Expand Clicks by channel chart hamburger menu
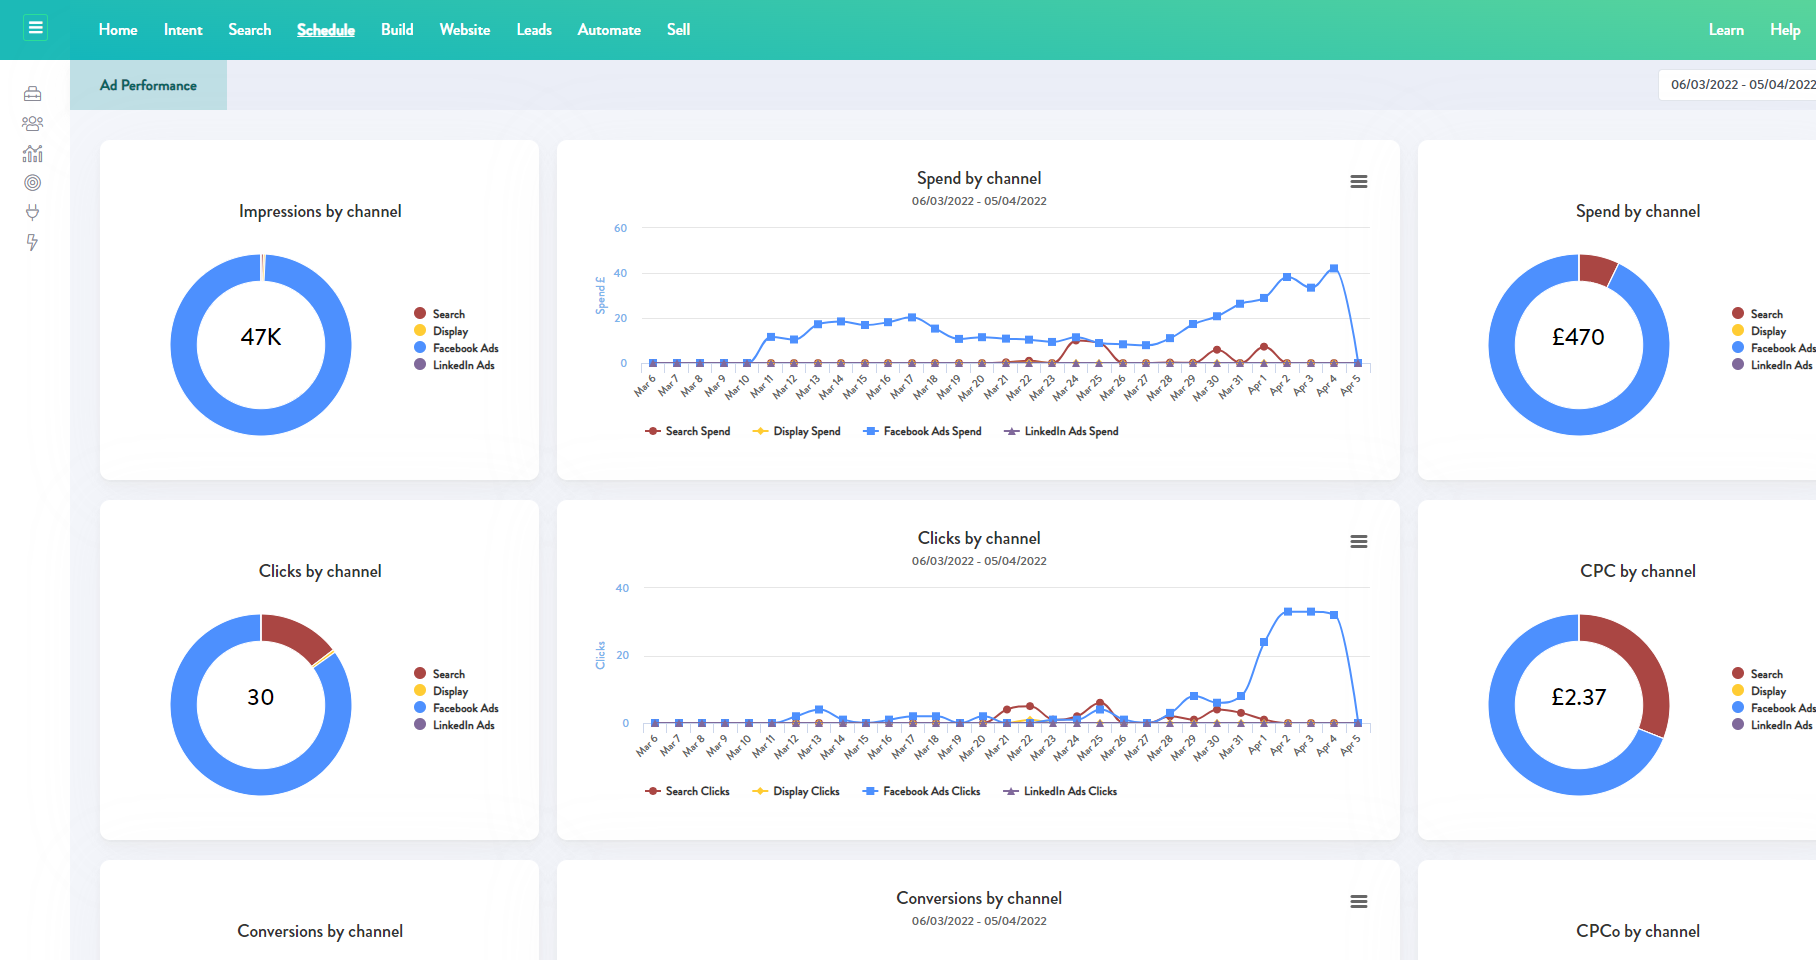1816x960 pixels. click(1358, 542)
